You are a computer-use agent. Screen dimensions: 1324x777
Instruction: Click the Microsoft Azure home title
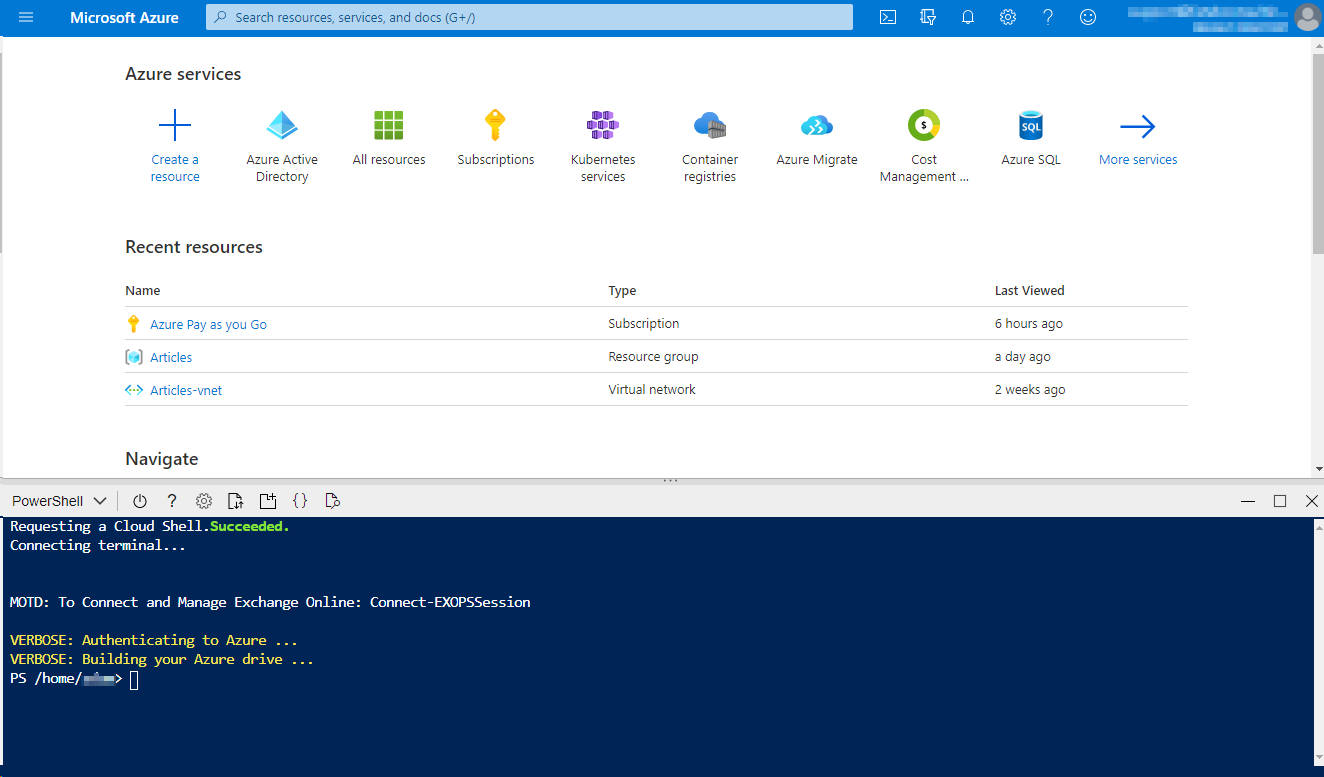click(125, 18)
